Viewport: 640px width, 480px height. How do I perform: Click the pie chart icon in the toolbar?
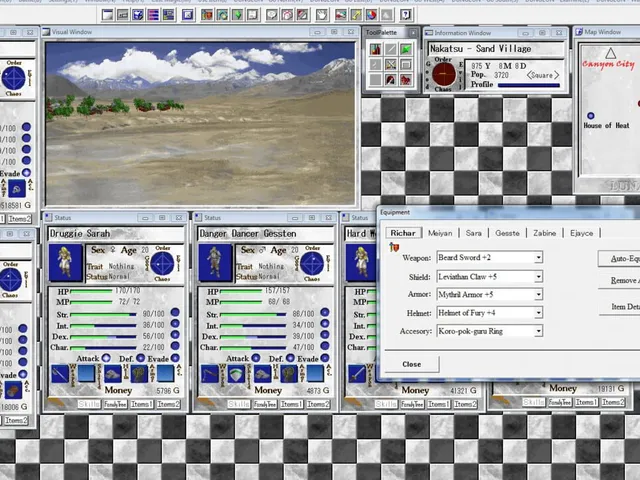(x=371, y=15)
